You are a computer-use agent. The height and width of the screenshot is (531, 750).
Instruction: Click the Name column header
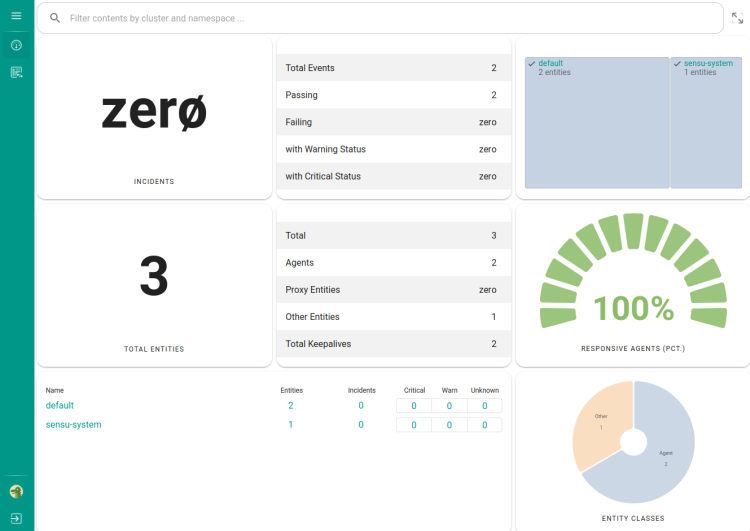[x=55, y=390]
